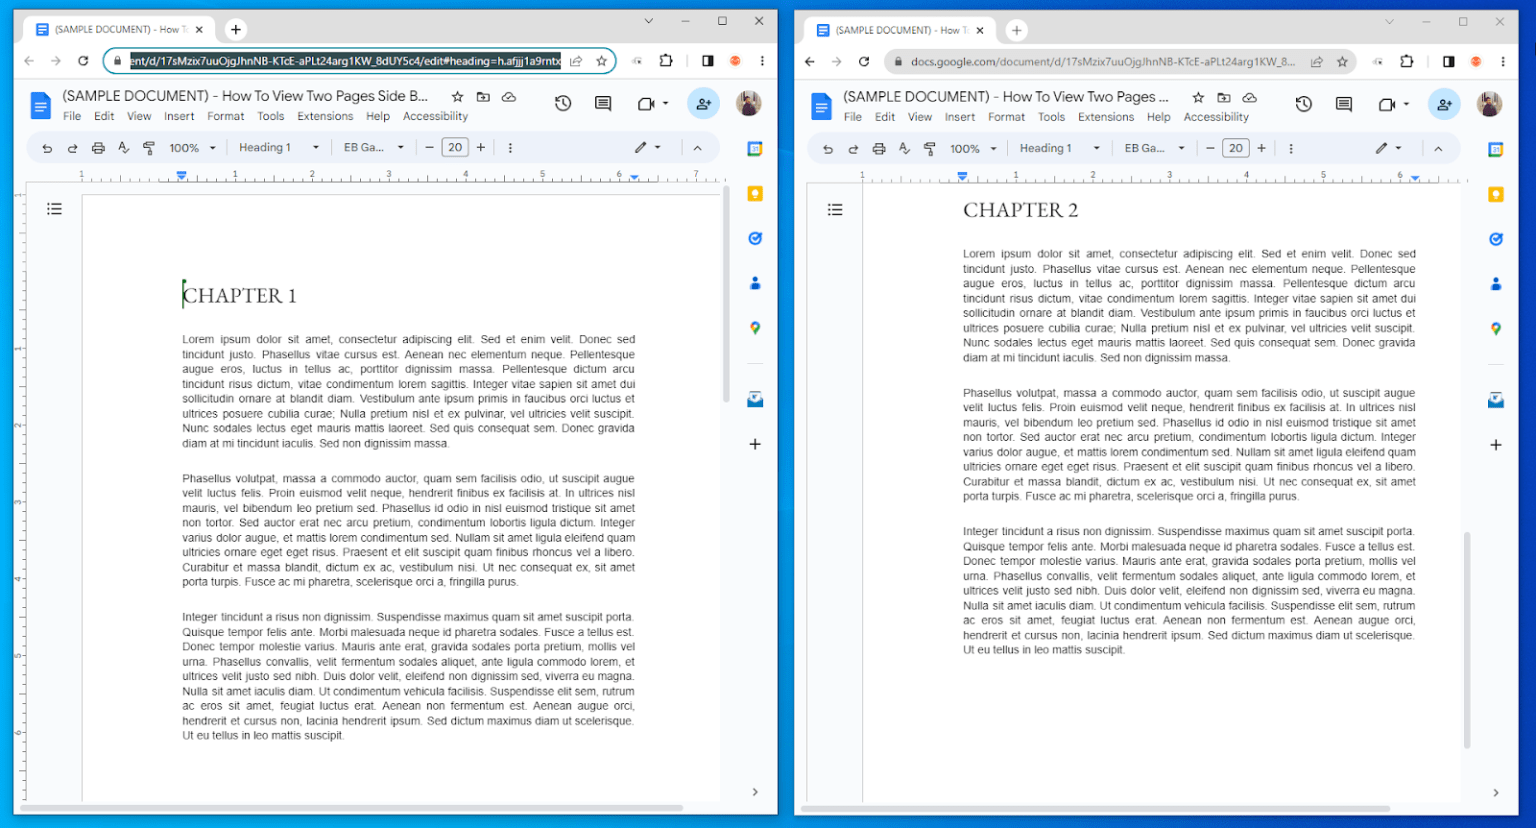Star the document in left window
The width and height of the screenshot is (1536, 828).
(457, 97)
